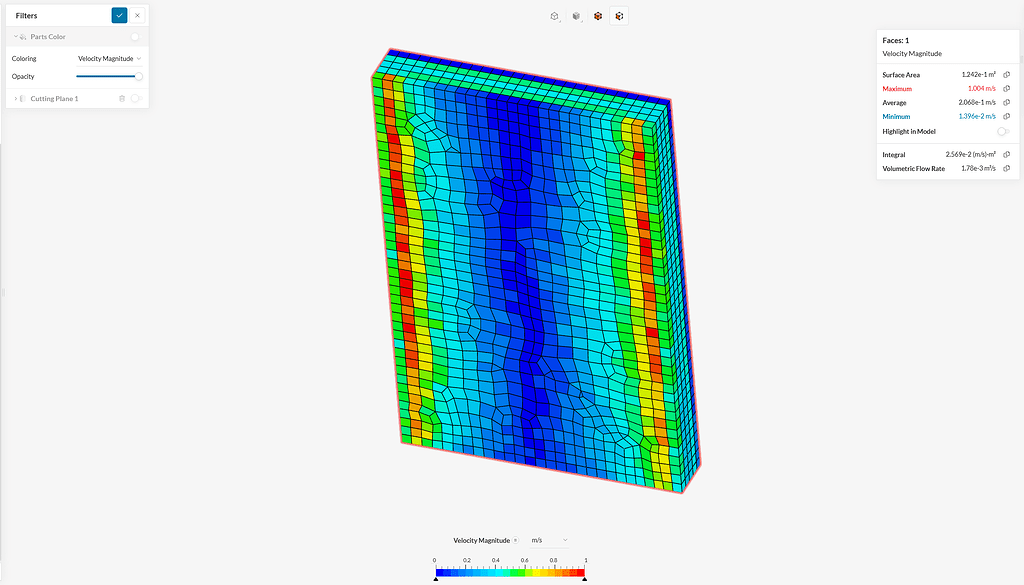Screen dimensions: 1024x585
Task: Copy the Volumetric Flow Rate value
Action: [x=1004, y=168]
